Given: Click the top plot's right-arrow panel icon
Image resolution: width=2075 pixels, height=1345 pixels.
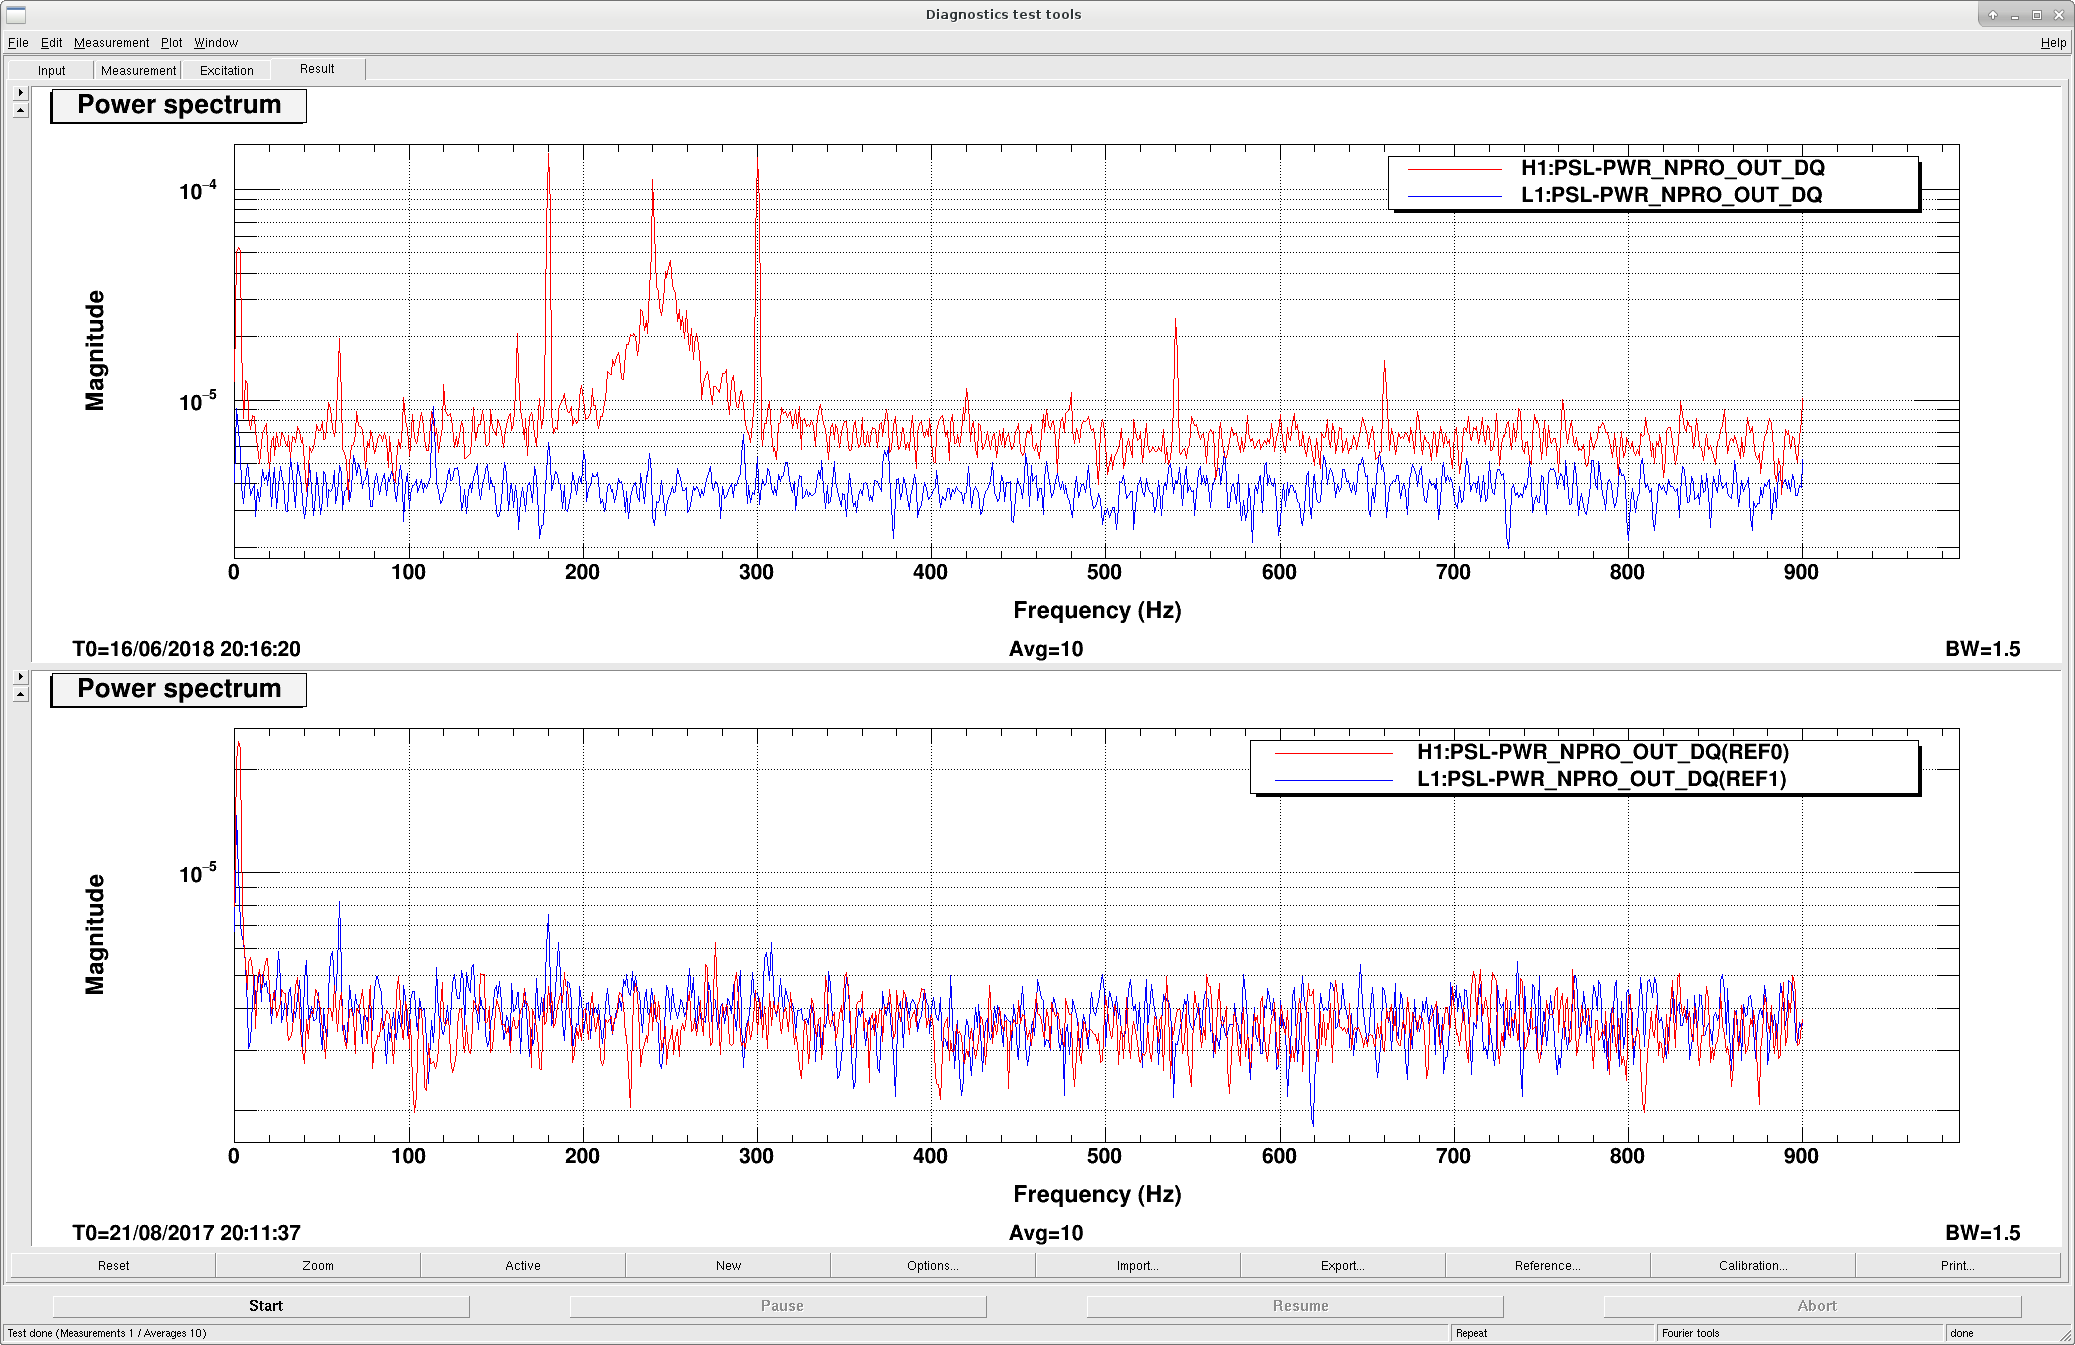Looking at the screenshot, I should click(20, 92).
